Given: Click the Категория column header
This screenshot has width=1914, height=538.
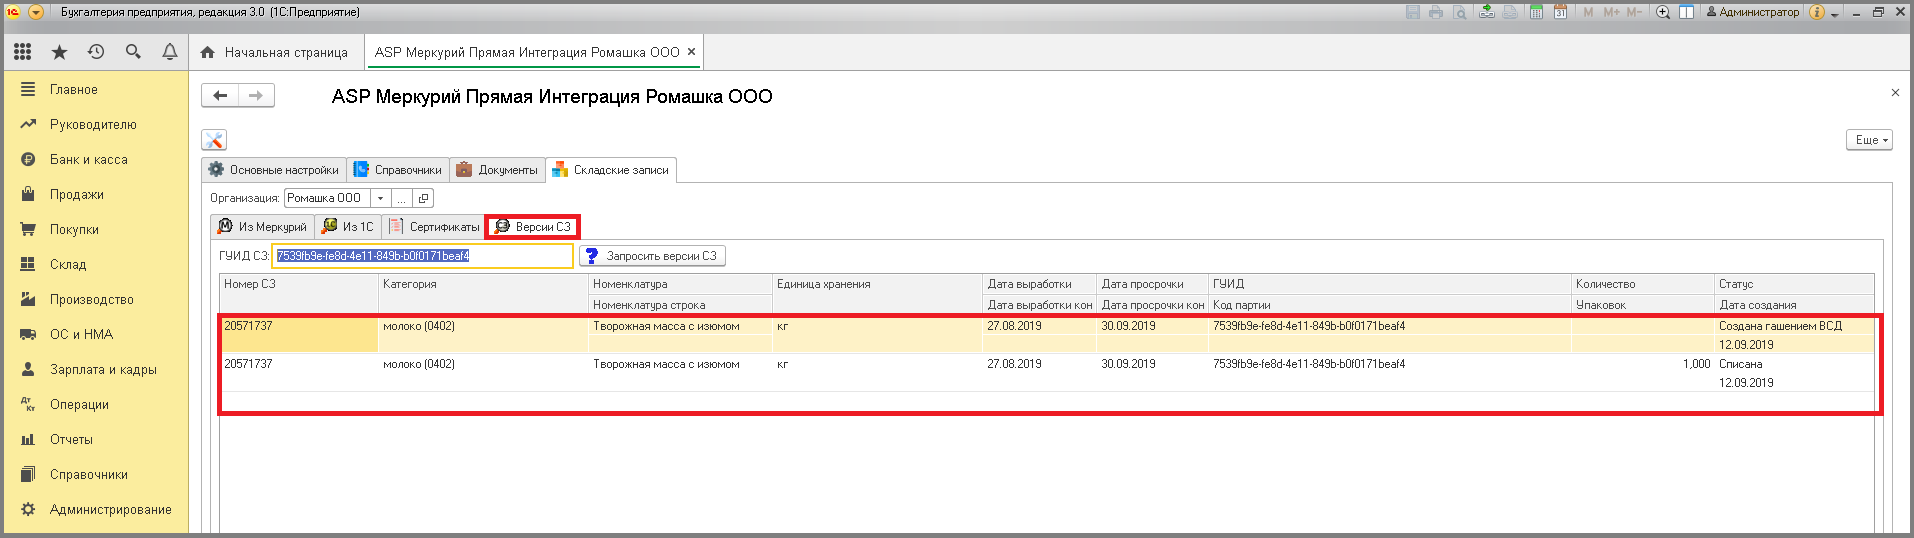Looking at the screenshot, I should tap(483, 284).
